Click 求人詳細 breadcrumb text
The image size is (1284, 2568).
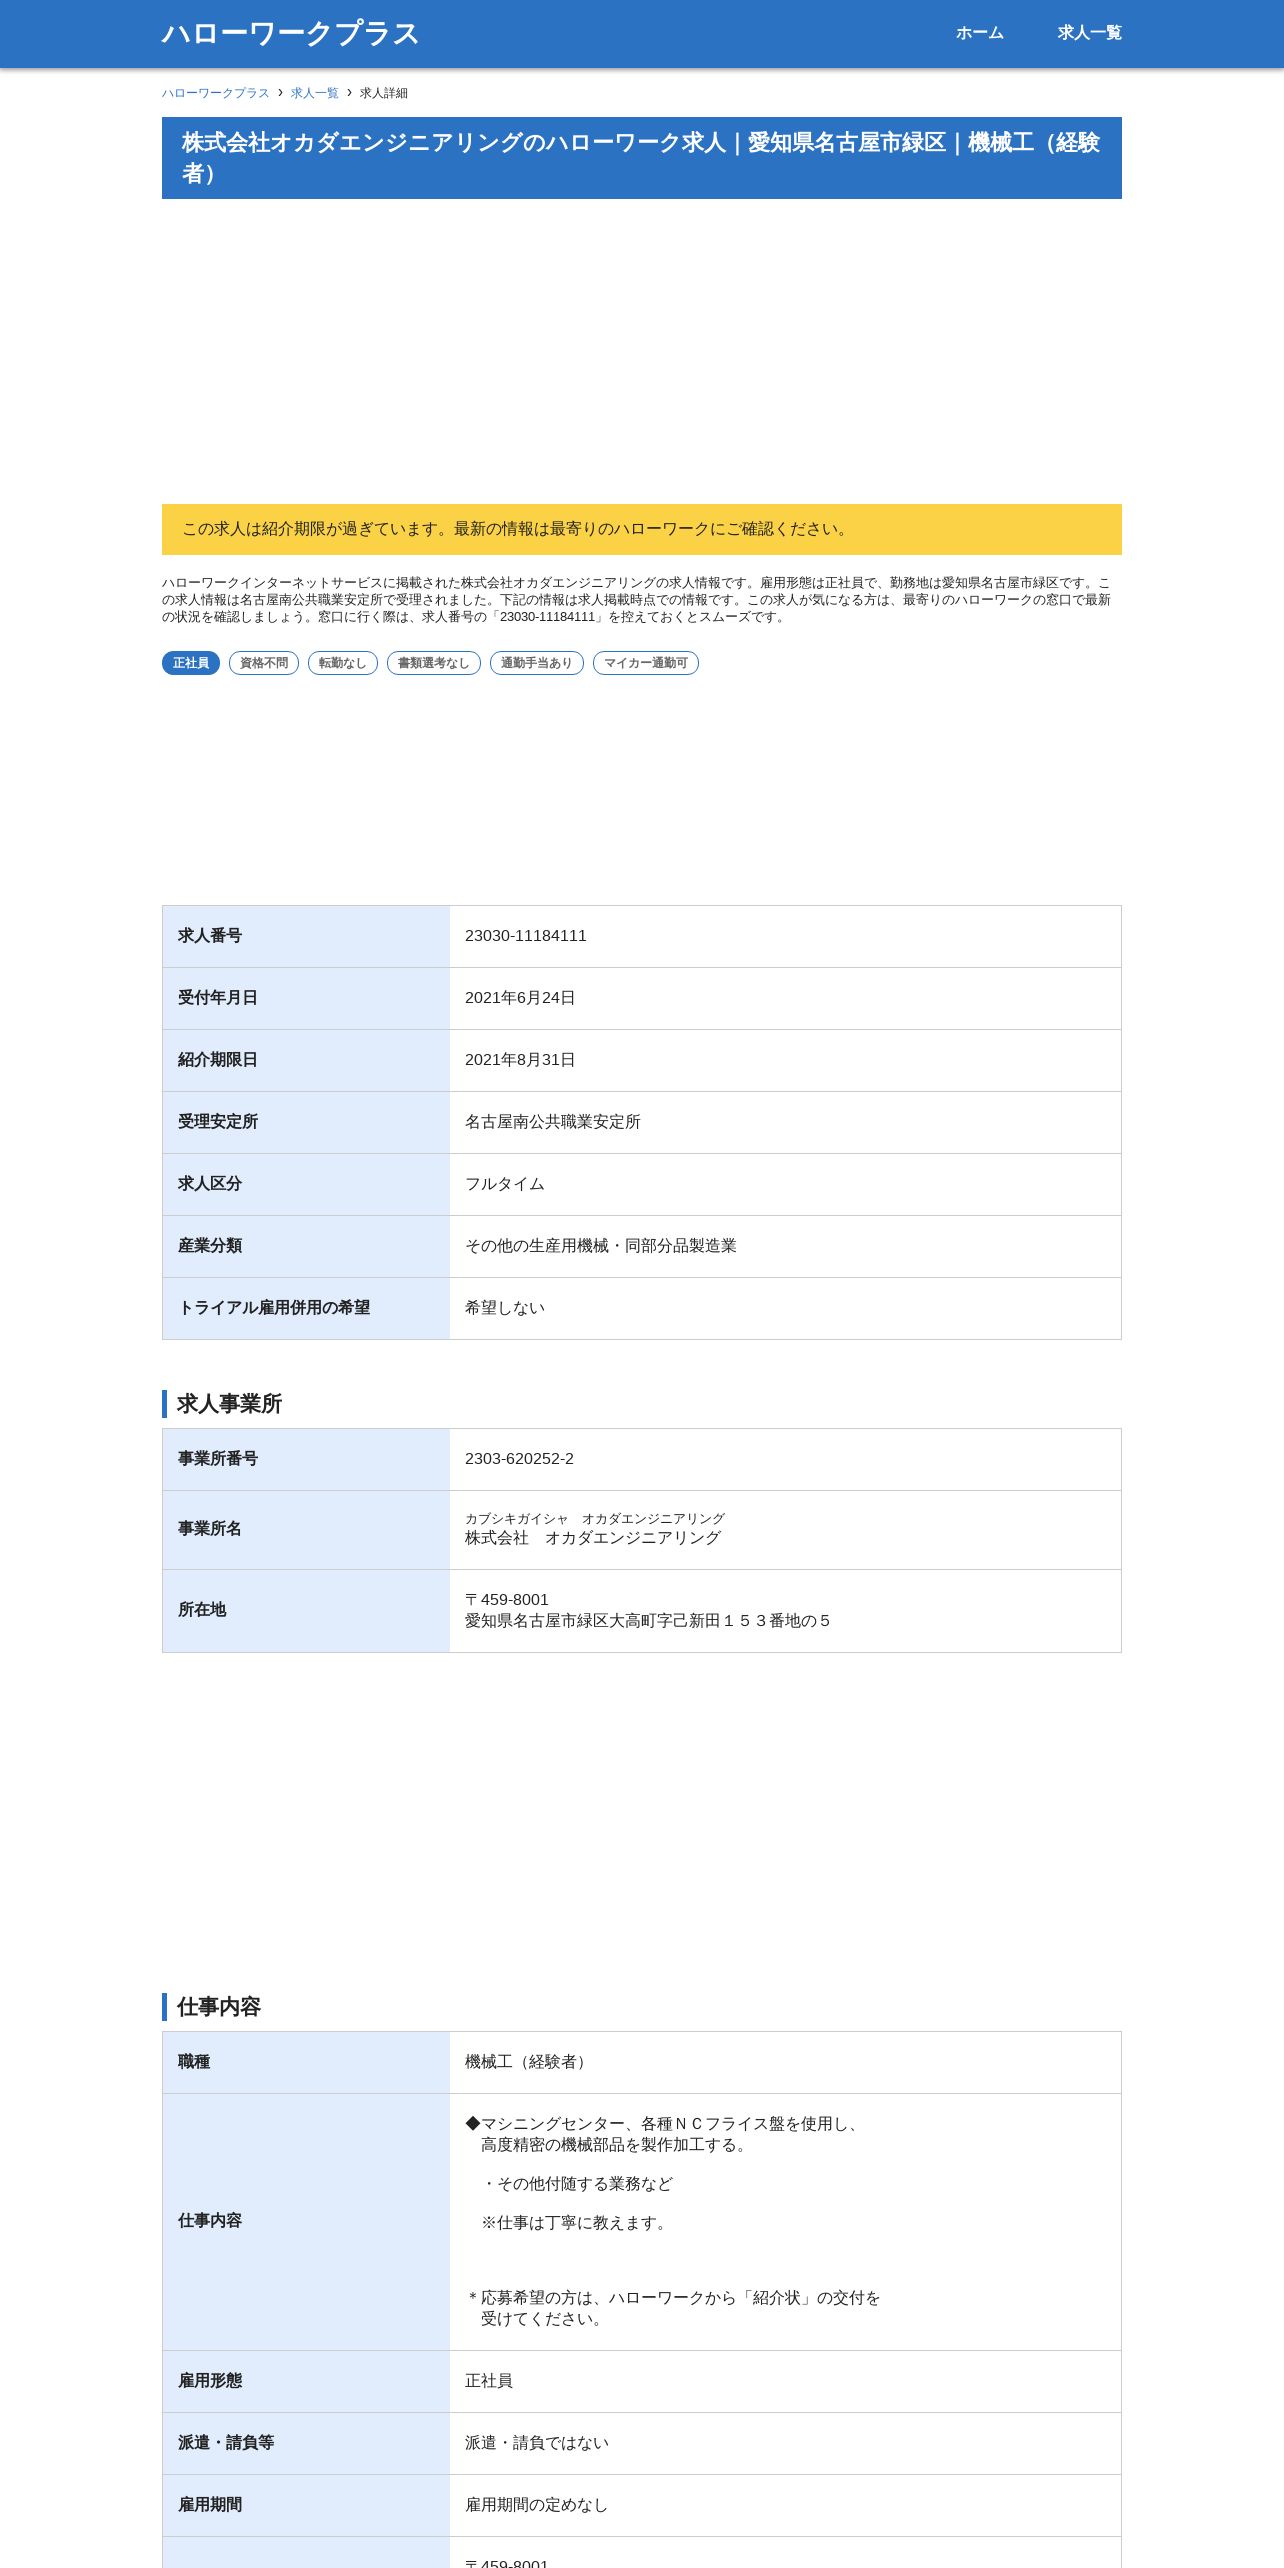tap(384, 93)
